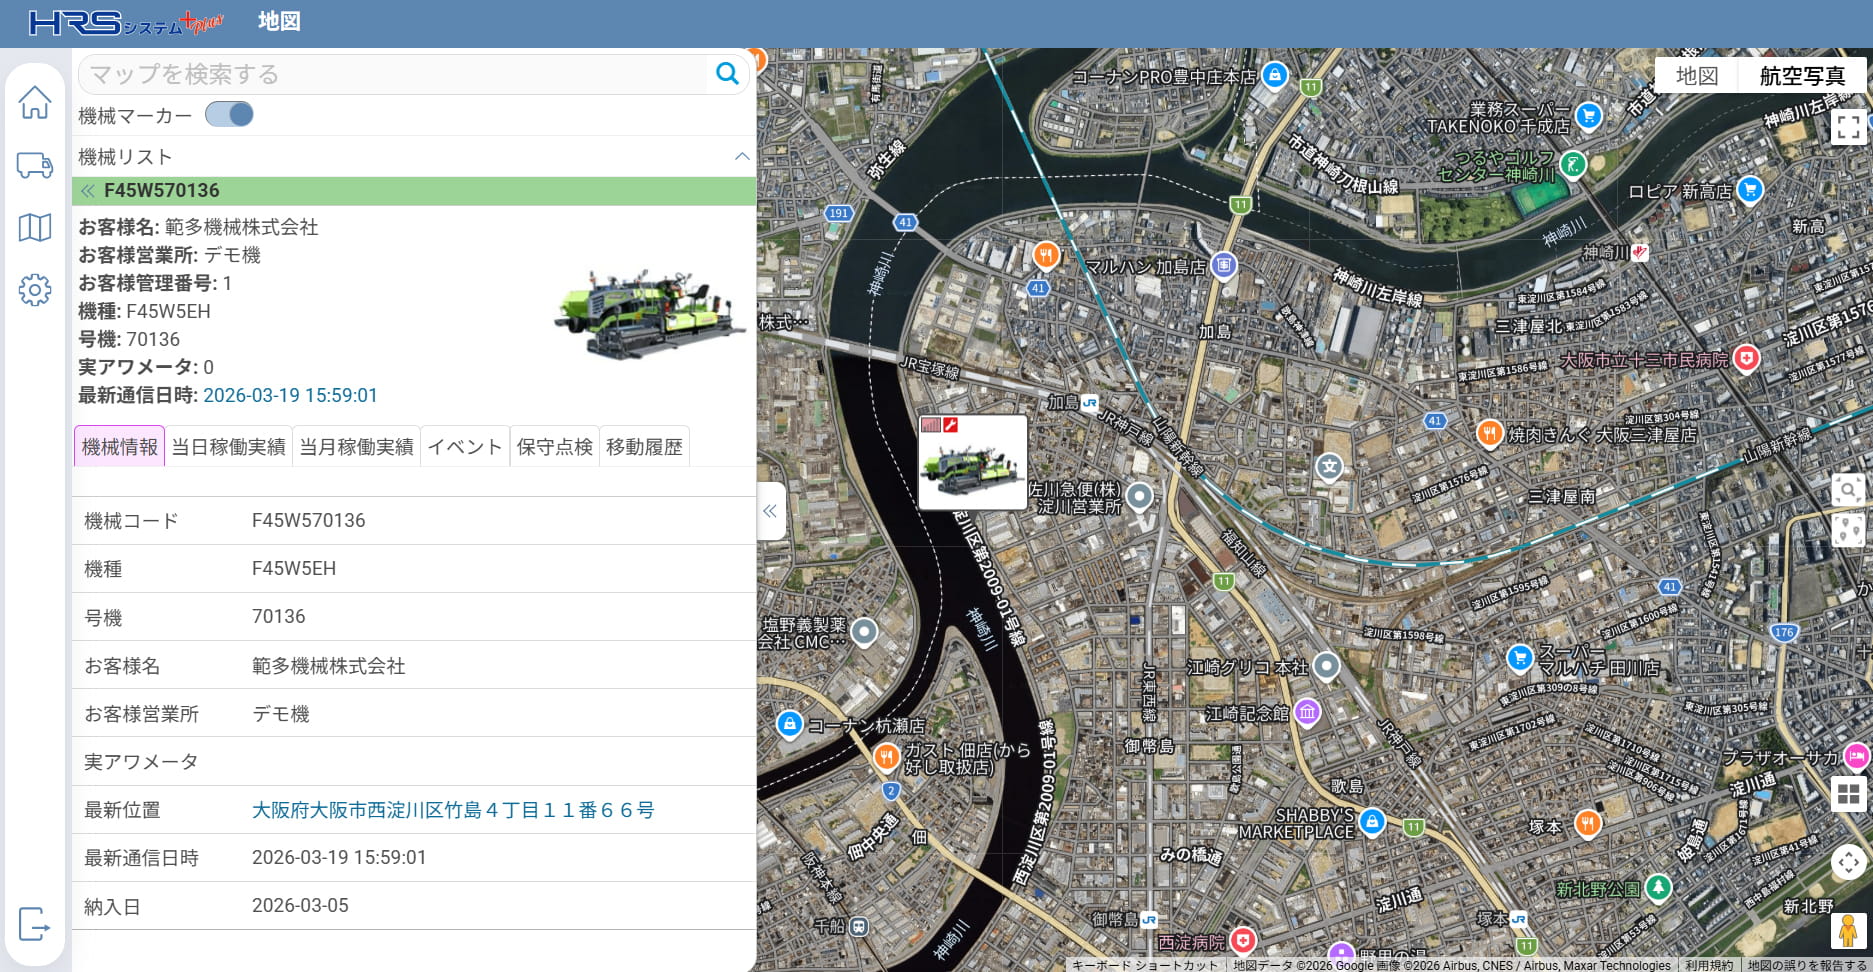1873x972 pixels.
Task: Select the Street View pegman
Action: tap(1848, 930)
